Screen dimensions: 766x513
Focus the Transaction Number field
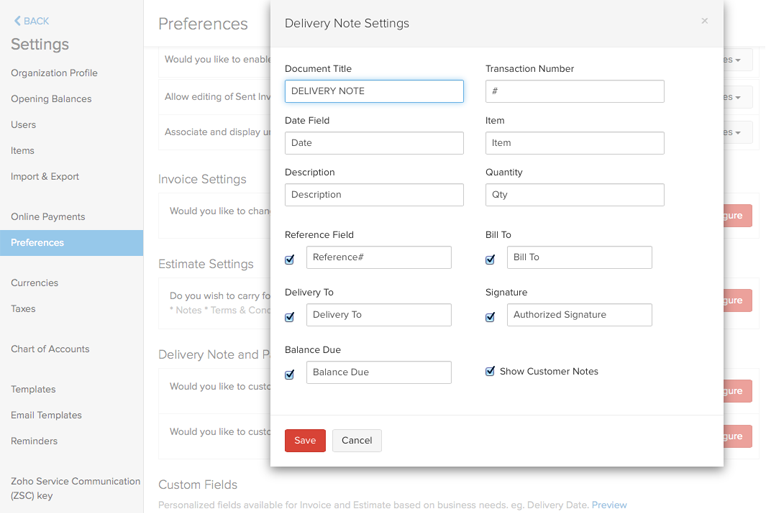point(574,91)
